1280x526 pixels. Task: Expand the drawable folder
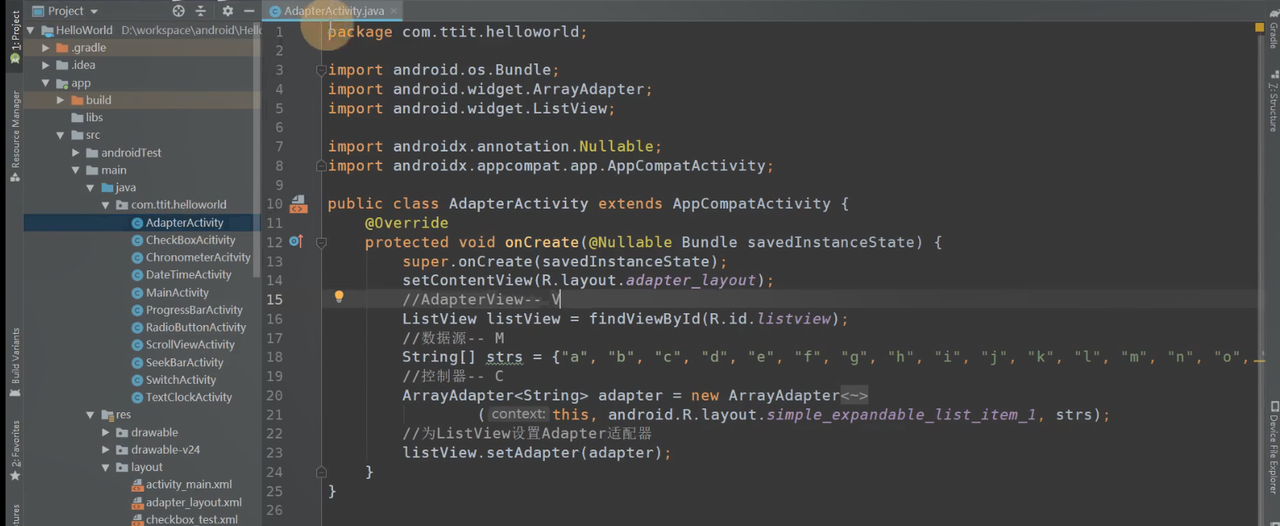point(106,432)
